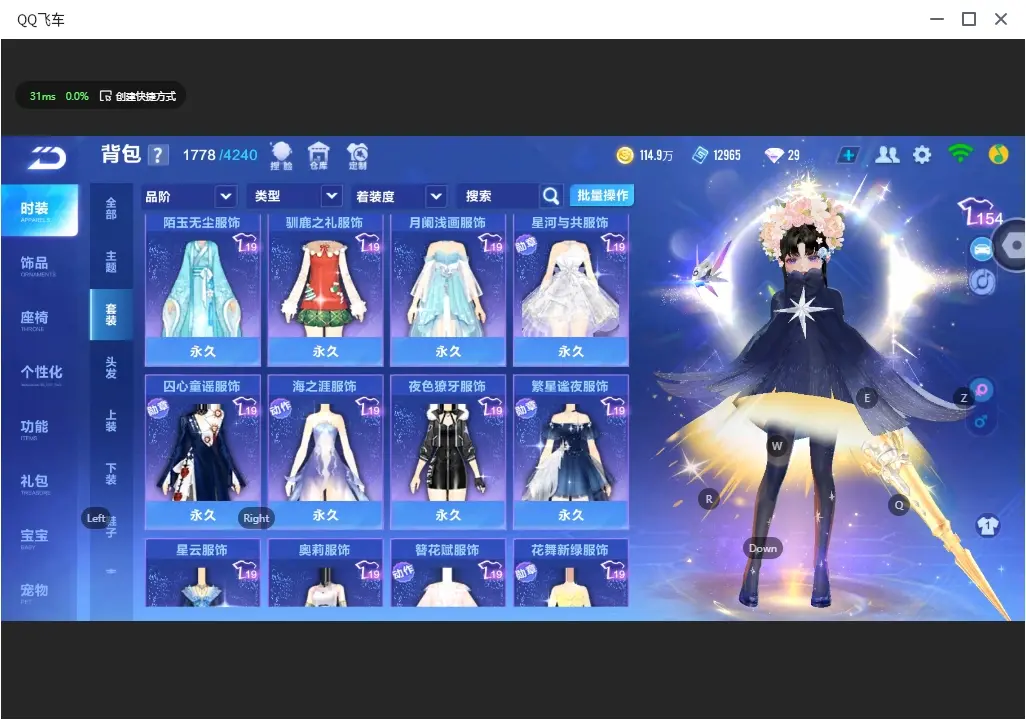This screenshot has width=1026, height=720.
Task: Click the 勋章 badge on 星河与共服饰
Action: 526,245
